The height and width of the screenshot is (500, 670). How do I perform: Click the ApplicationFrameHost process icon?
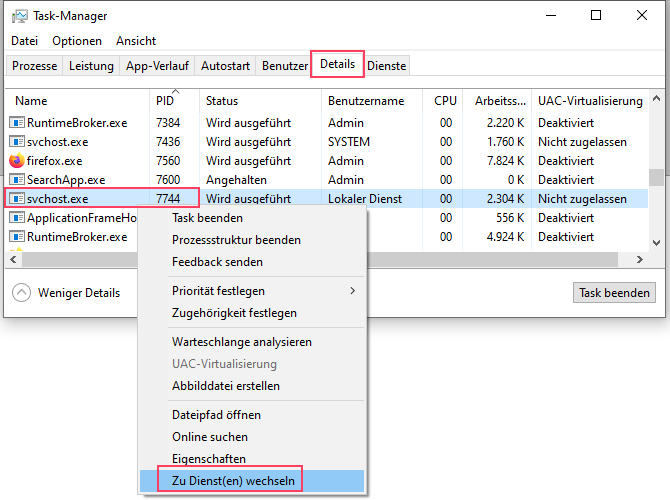click(17, 218)
